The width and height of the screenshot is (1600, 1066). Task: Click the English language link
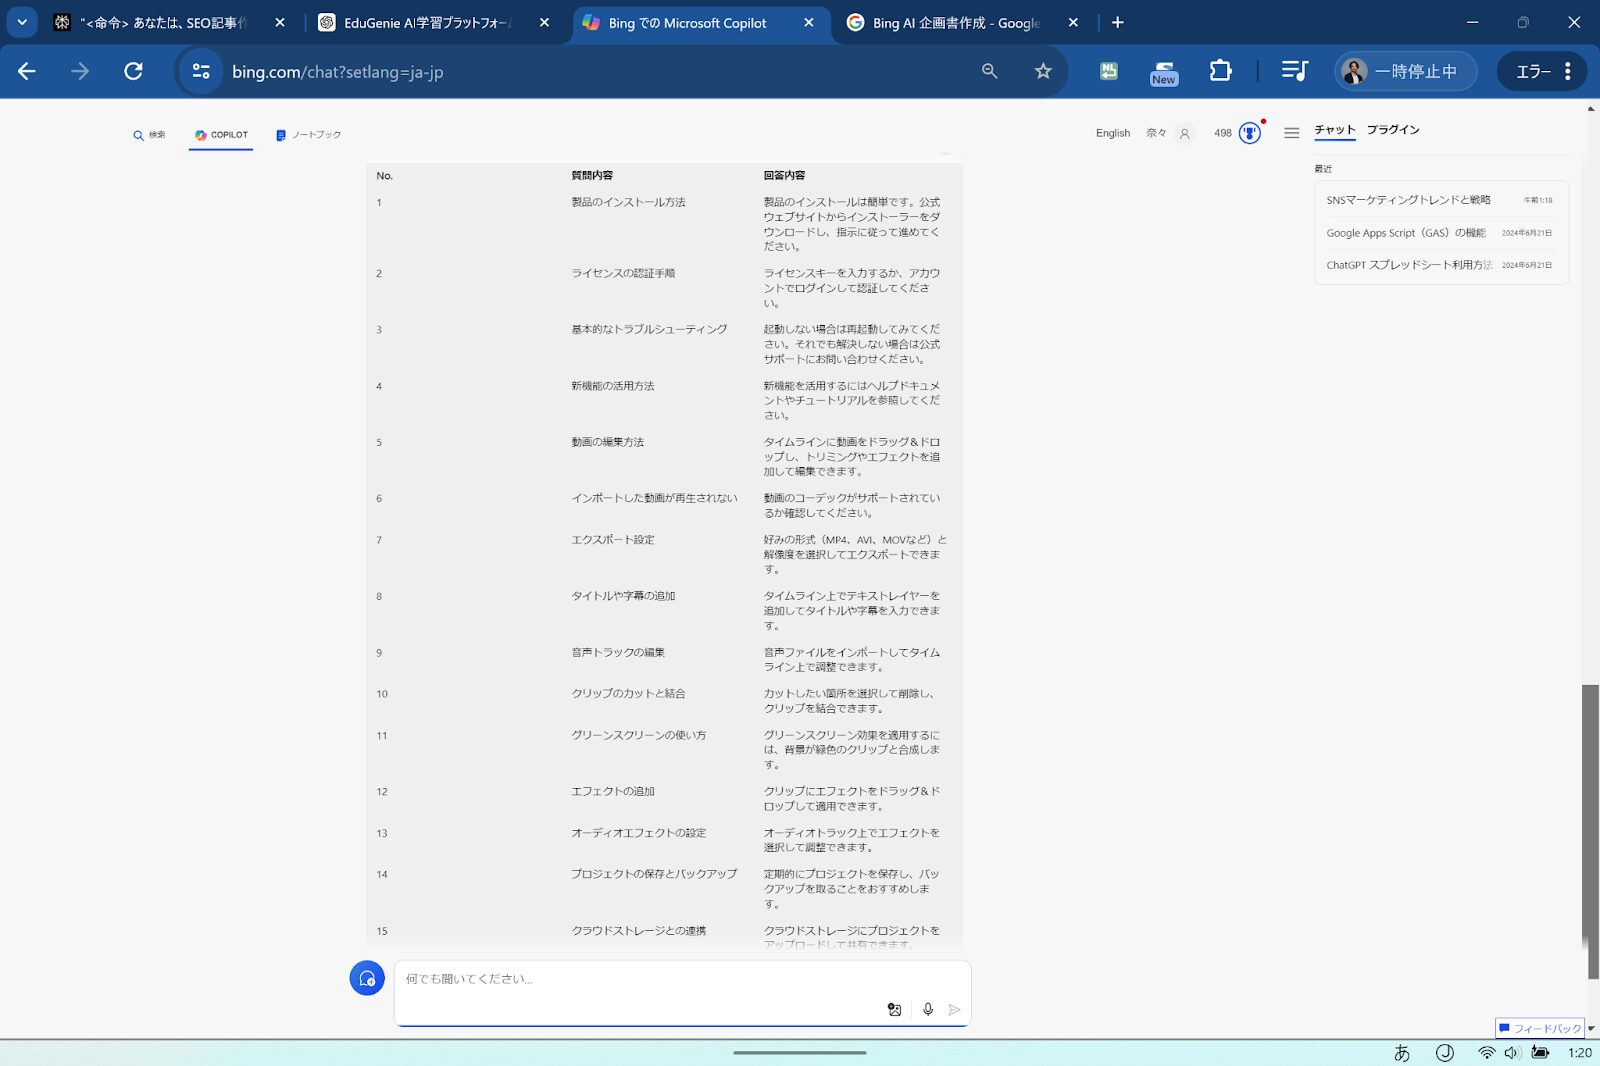click(x=1112, y=133)
